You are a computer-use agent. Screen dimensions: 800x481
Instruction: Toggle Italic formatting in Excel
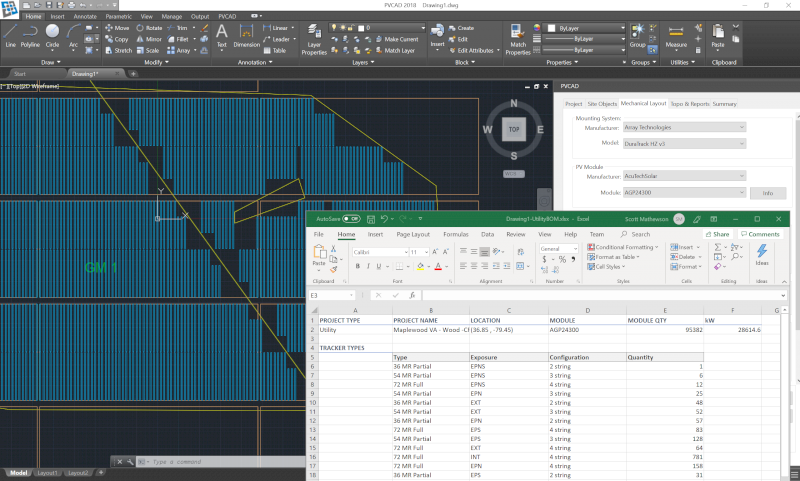tap(368, 267)
